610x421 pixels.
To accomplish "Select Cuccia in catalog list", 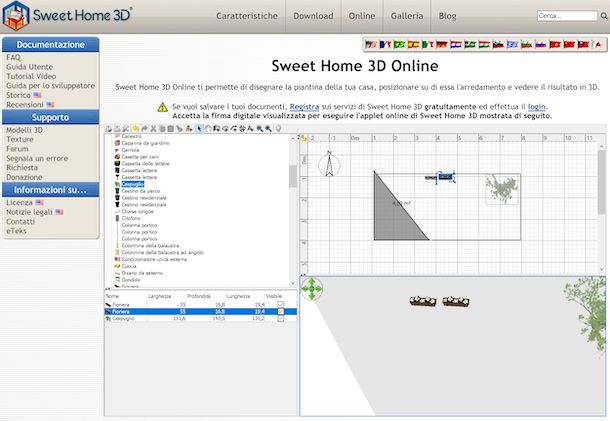I will [x=129, y=266].
